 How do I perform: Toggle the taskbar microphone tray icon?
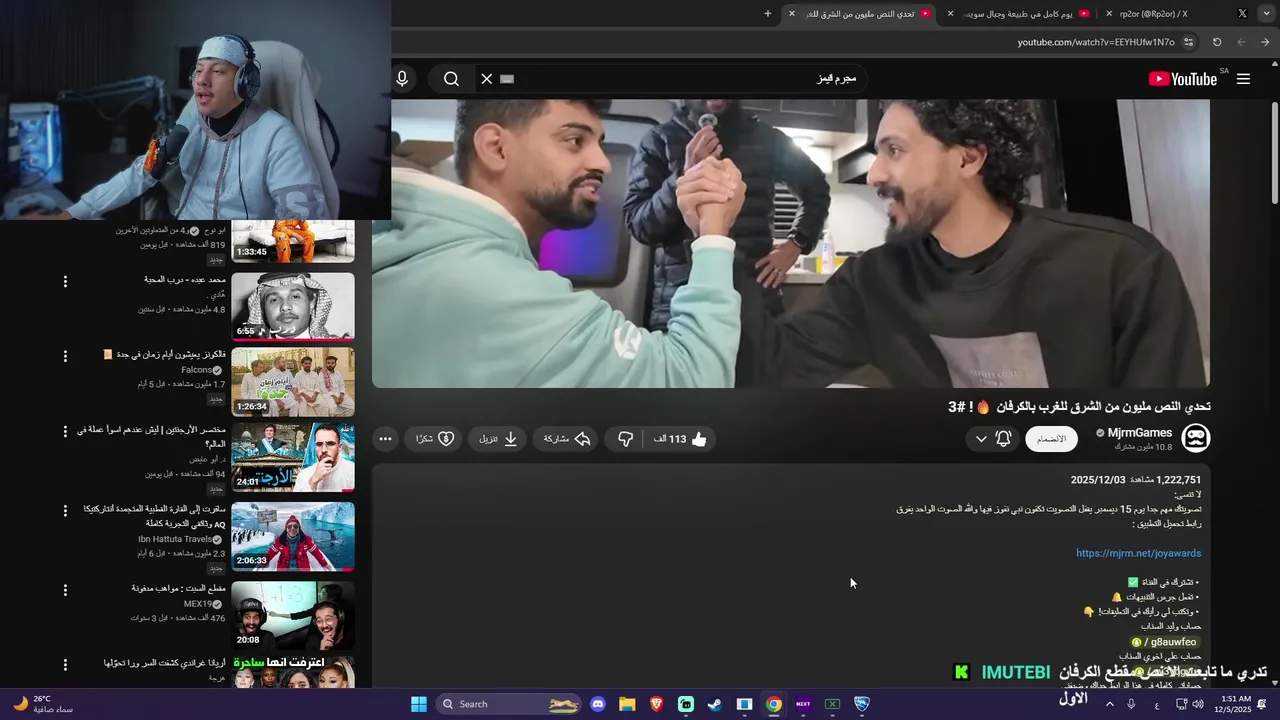[1131, 704]
